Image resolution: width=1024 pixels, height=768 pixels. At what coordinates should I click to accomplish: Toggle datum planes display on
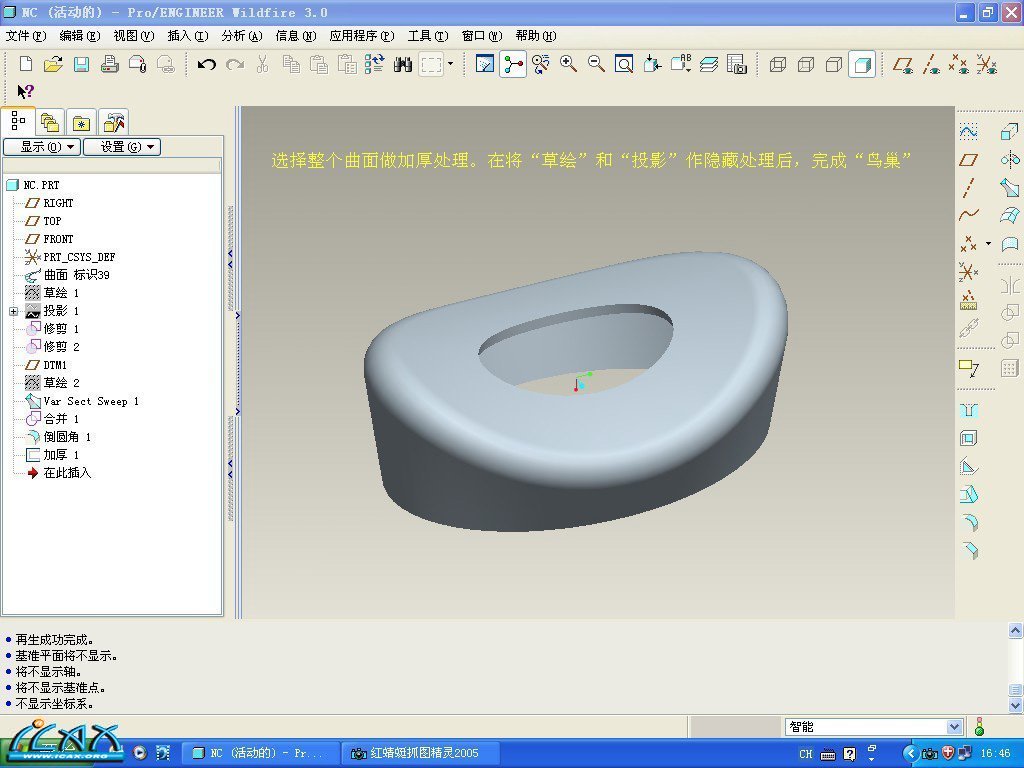click(903, 65)
